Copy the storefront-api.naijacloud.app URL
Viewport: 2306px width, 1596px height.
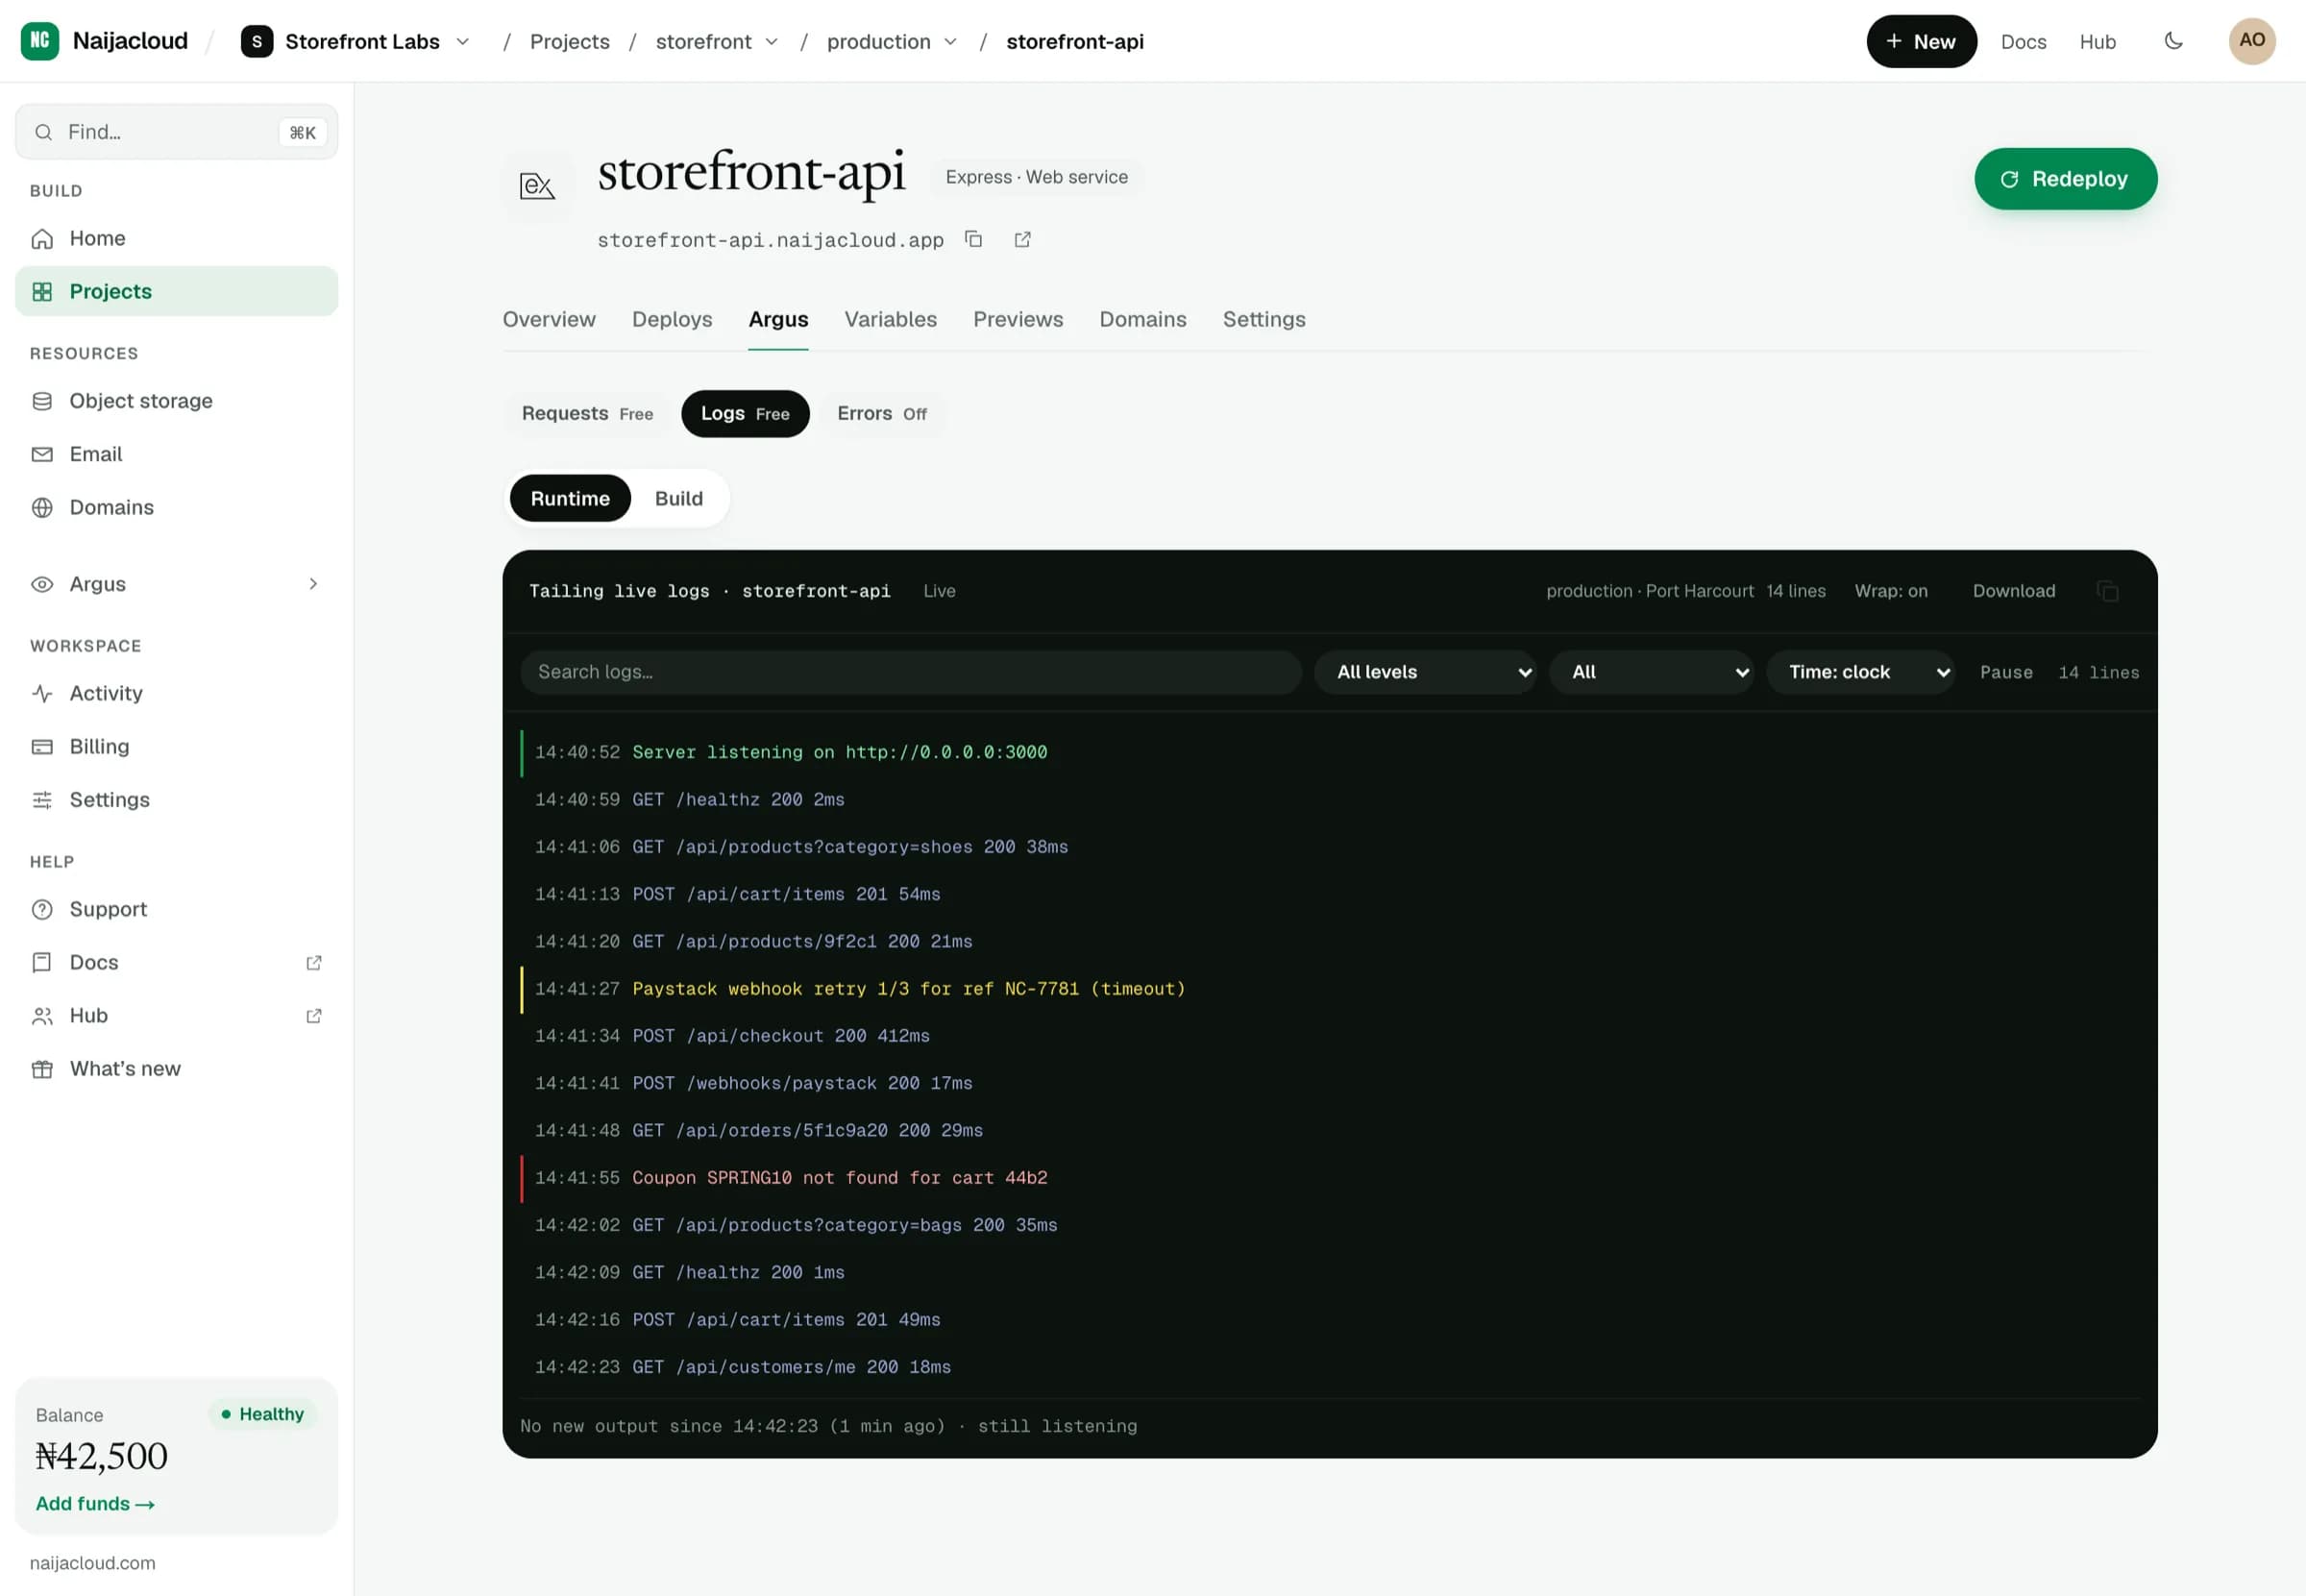(973, 239)
